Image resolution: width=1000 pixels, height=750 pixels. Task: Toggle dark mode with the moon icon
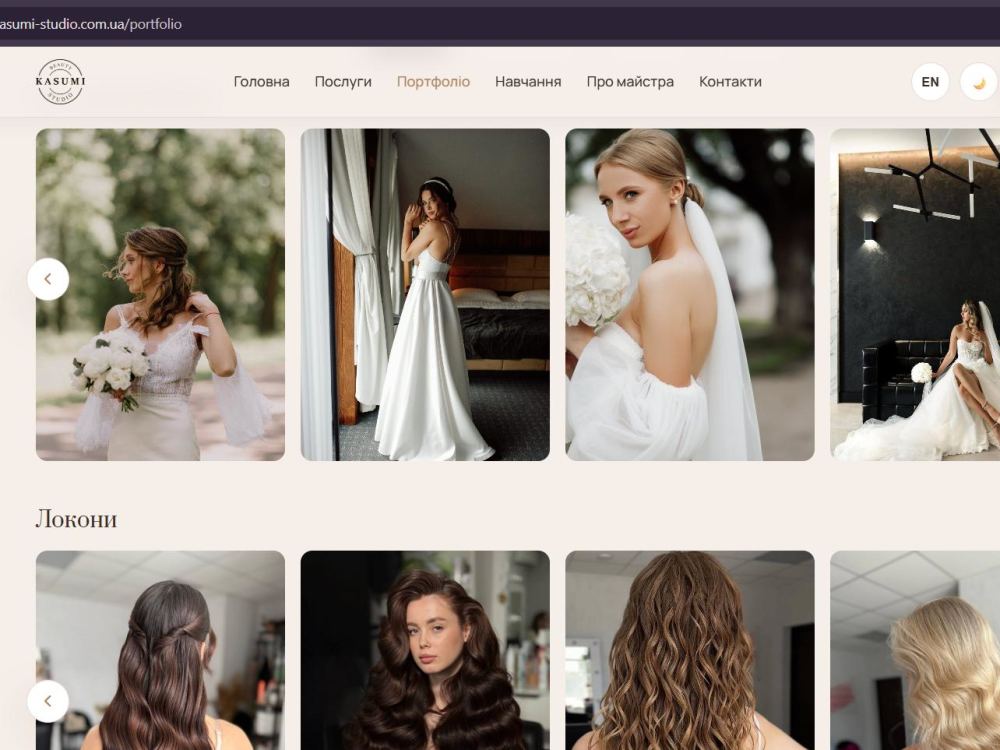(x=979, y=82)
